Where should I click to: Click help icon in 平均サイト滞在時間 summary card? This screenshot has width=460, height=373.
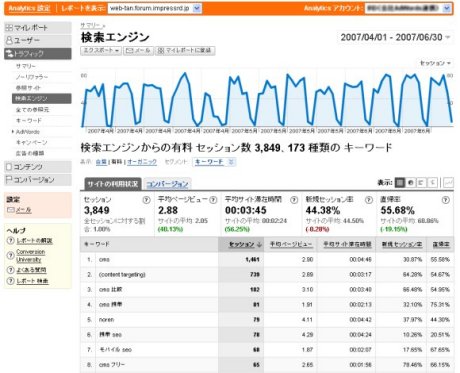(294, 200)
